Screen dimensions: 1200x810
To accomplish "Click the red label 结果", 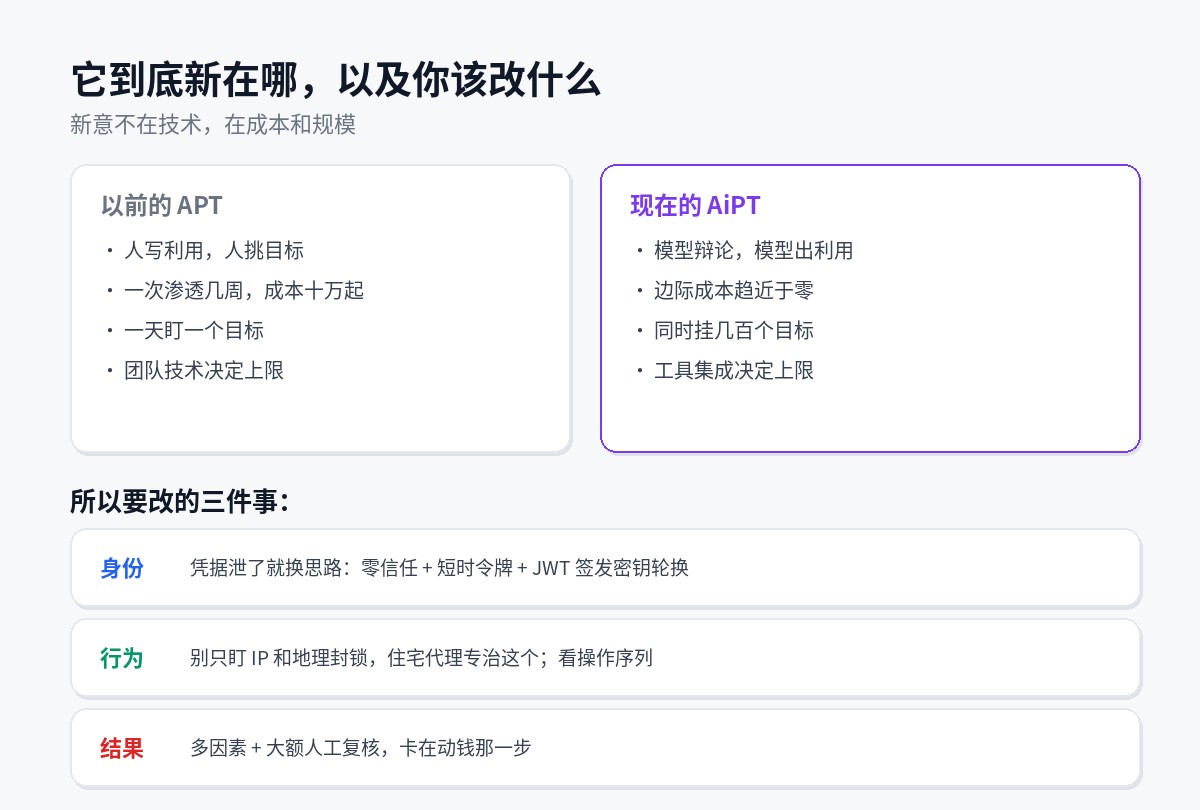I will 122,748.
